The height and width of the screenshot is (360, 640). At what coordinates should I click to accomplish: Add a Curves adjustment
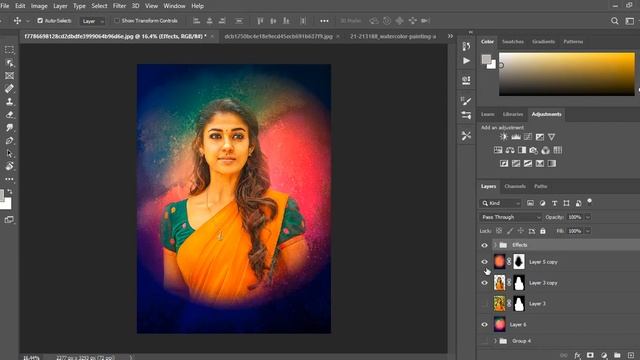tap(528, 137)
